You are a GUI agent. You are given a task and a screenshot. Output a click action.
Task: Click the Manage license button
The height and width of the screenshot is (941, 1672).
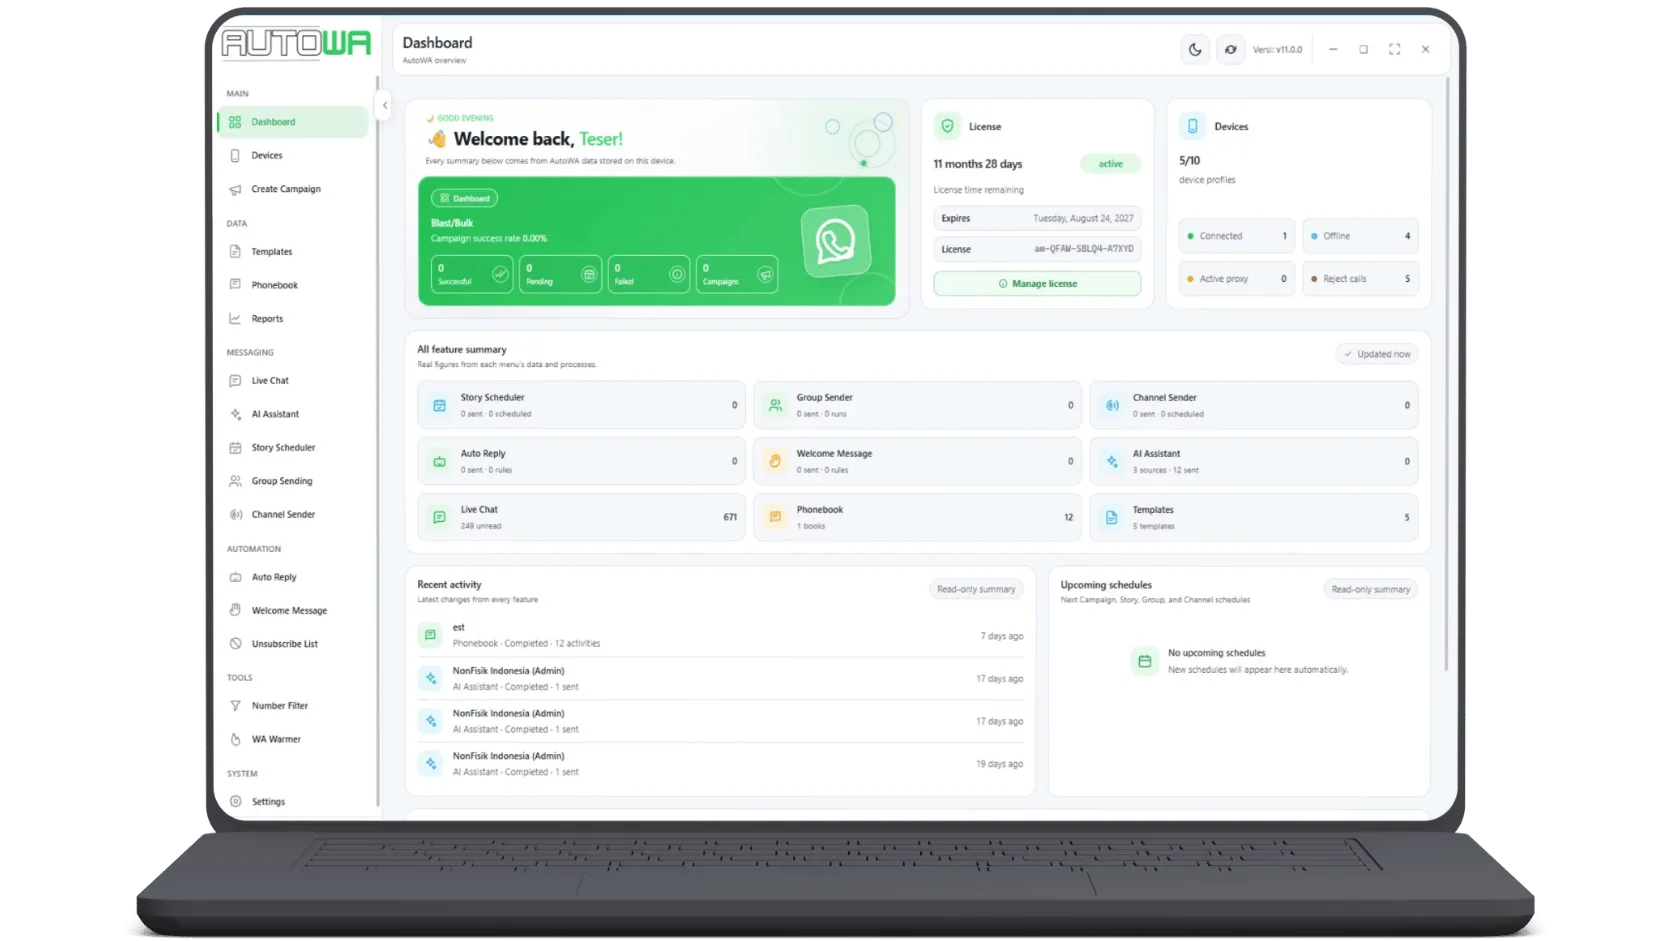(1037, 284)
